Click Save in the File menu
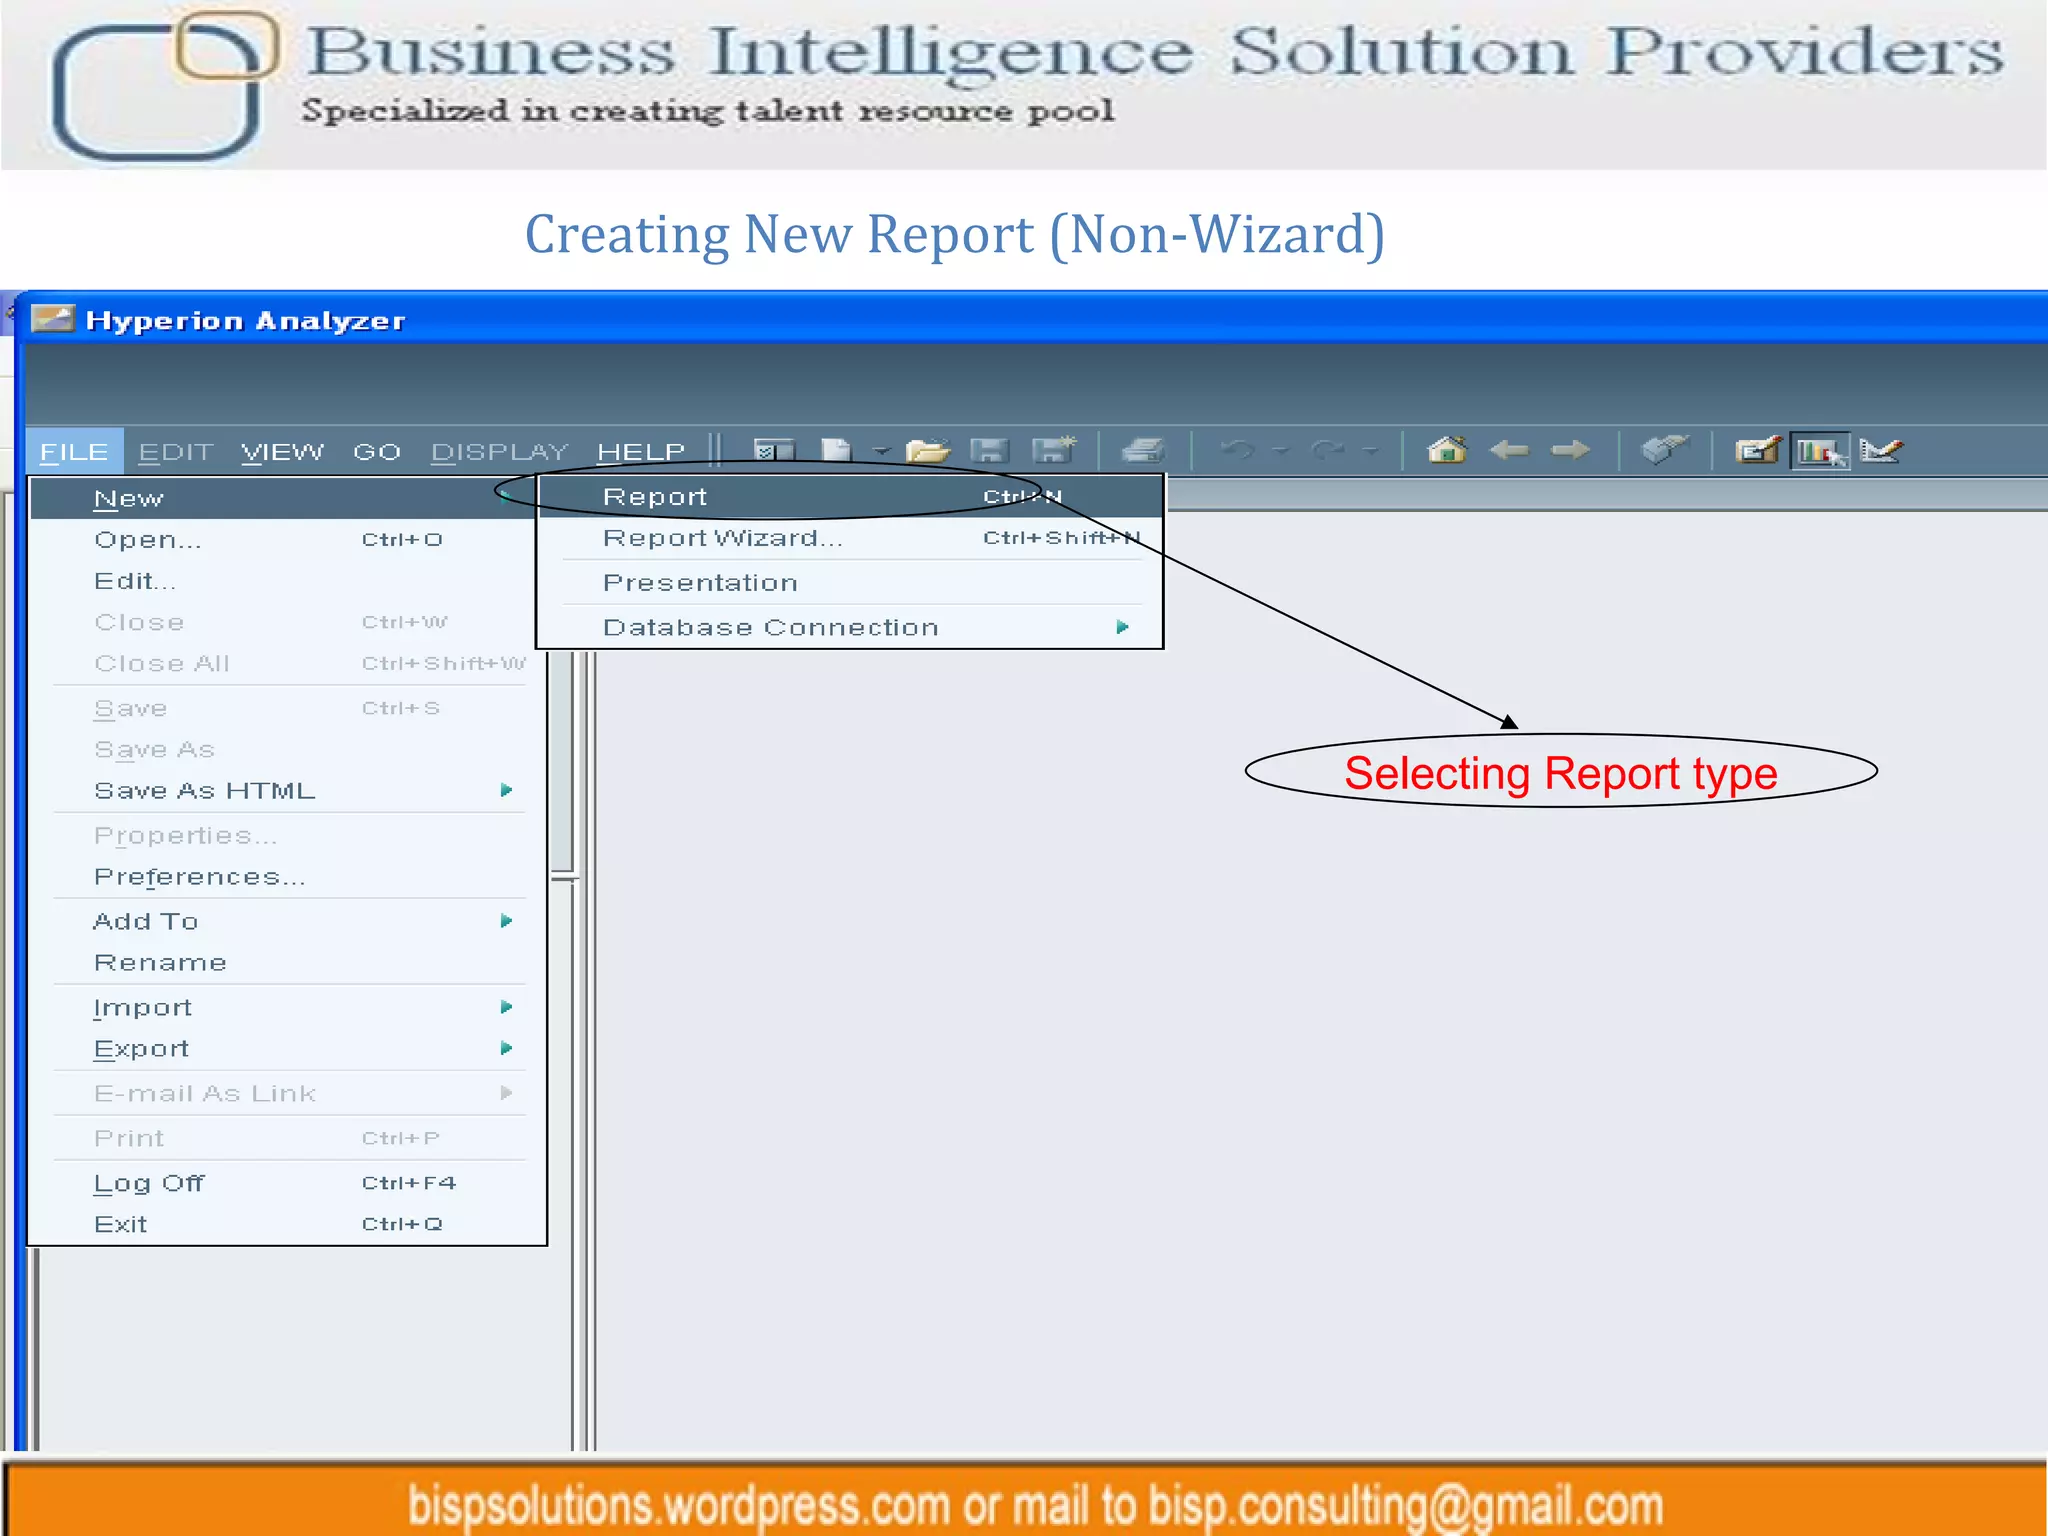This screenshot has height=1536, width=2048. click(x=286, y=708)
